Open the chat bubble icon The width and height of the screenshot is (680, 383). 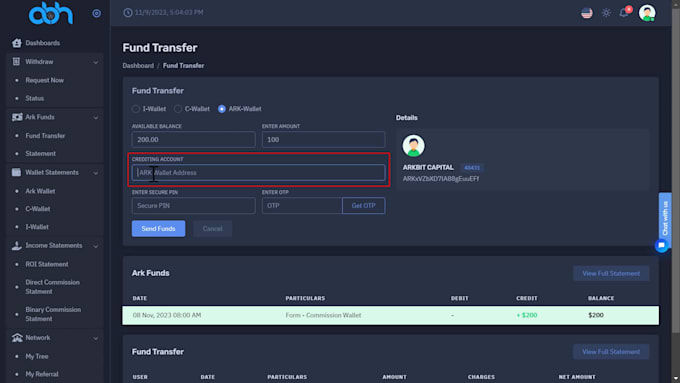pos(661,246)
